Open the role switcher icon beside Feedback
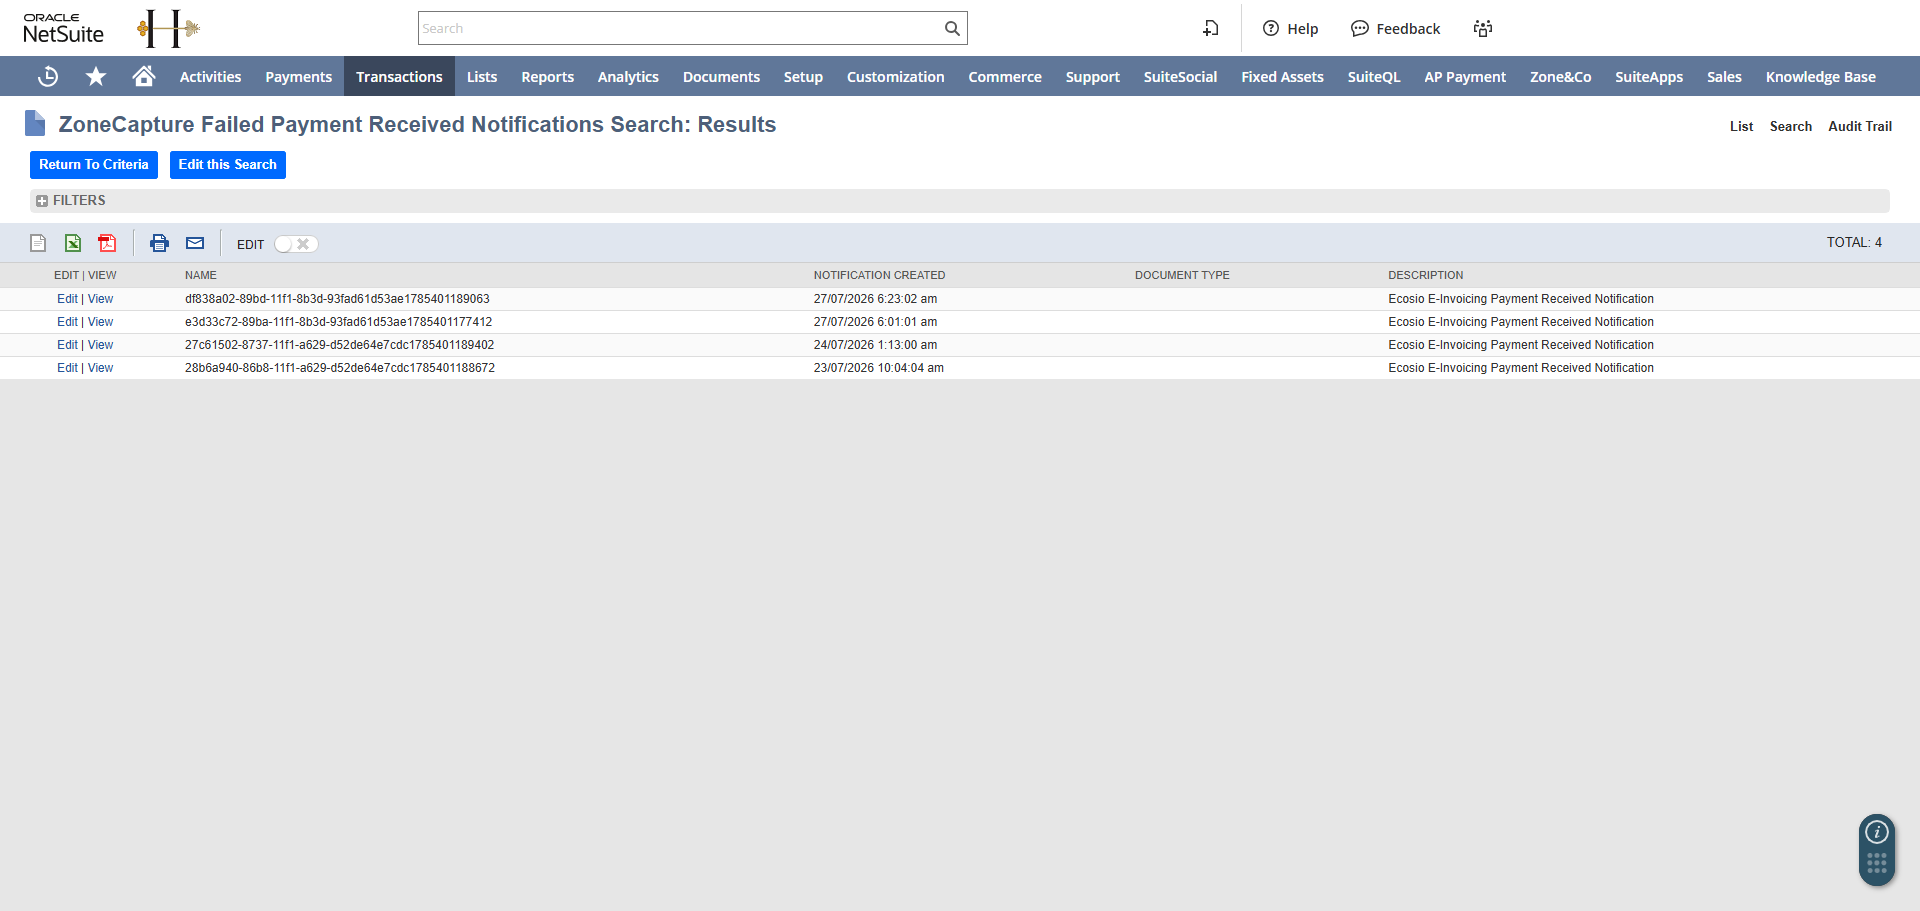Screen dimensions: 1920x911 tap(1483, 28)
